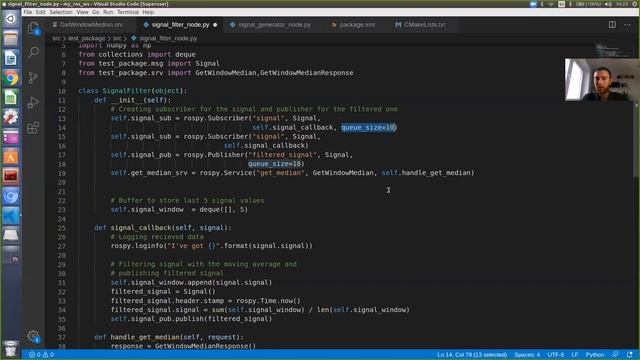The height and width of the screenshot is (360, 640).
Task: Launch Ubuntu Software from the dock
Action: [x=11, y=157]
